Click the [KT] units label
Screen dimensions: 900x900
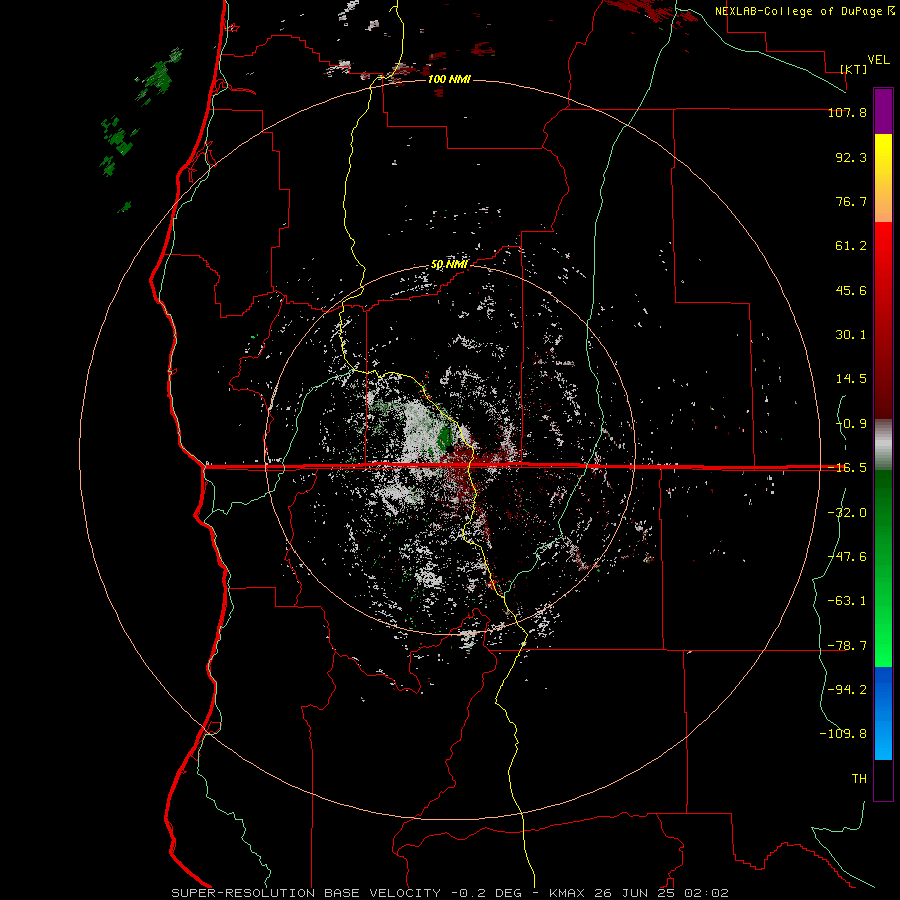point(854,69)
